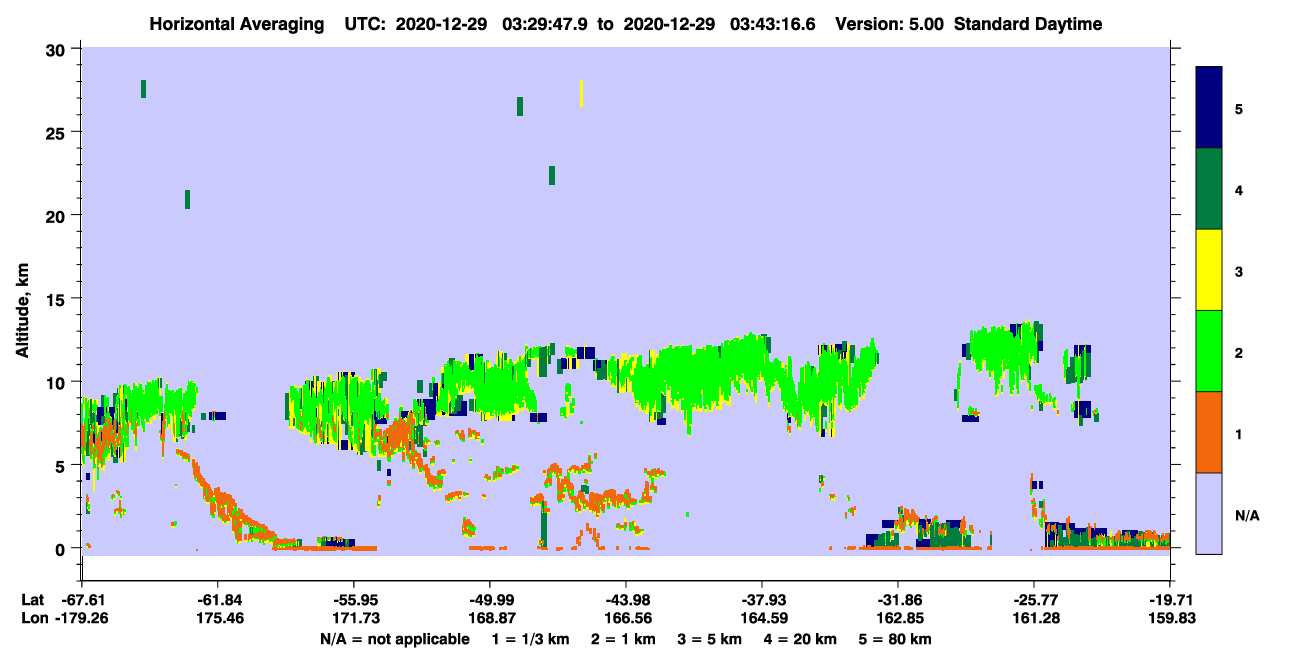Viewport: 1300px width, 667px height.
Task: Click the '1 = 1/3 km' caption
Action: (x=532, y=639)
